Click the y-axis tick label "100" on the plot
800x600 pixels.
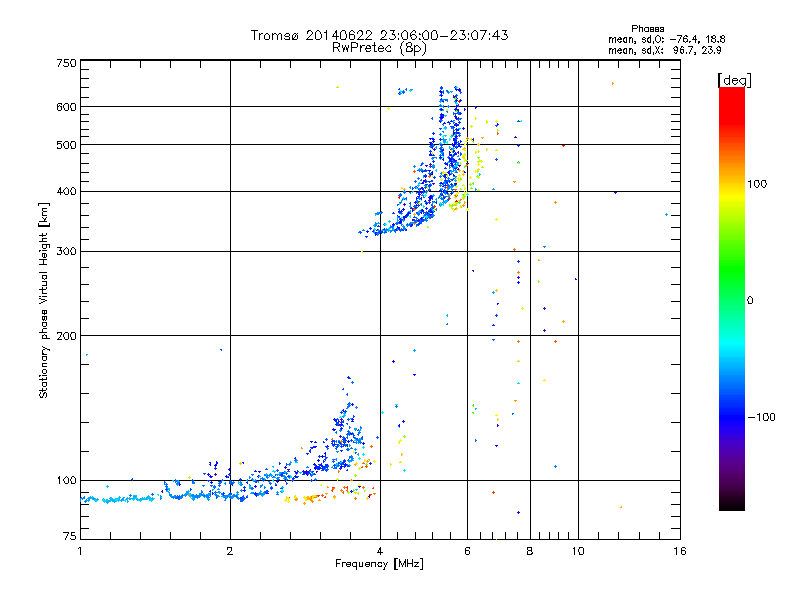click(x=66, y=481)
